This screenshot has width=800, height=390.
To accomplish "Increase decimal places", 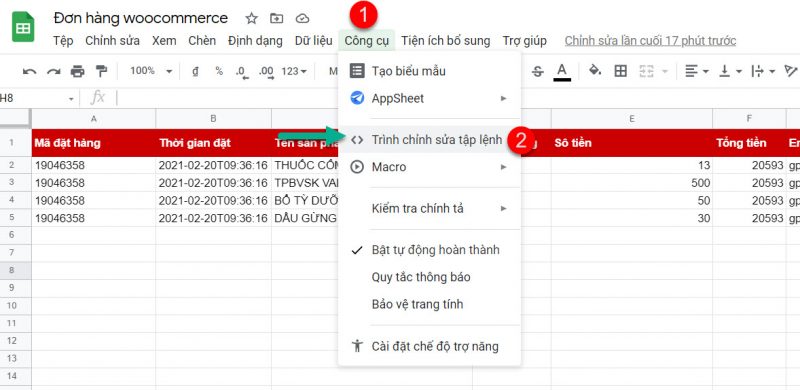I will [266, 72].
